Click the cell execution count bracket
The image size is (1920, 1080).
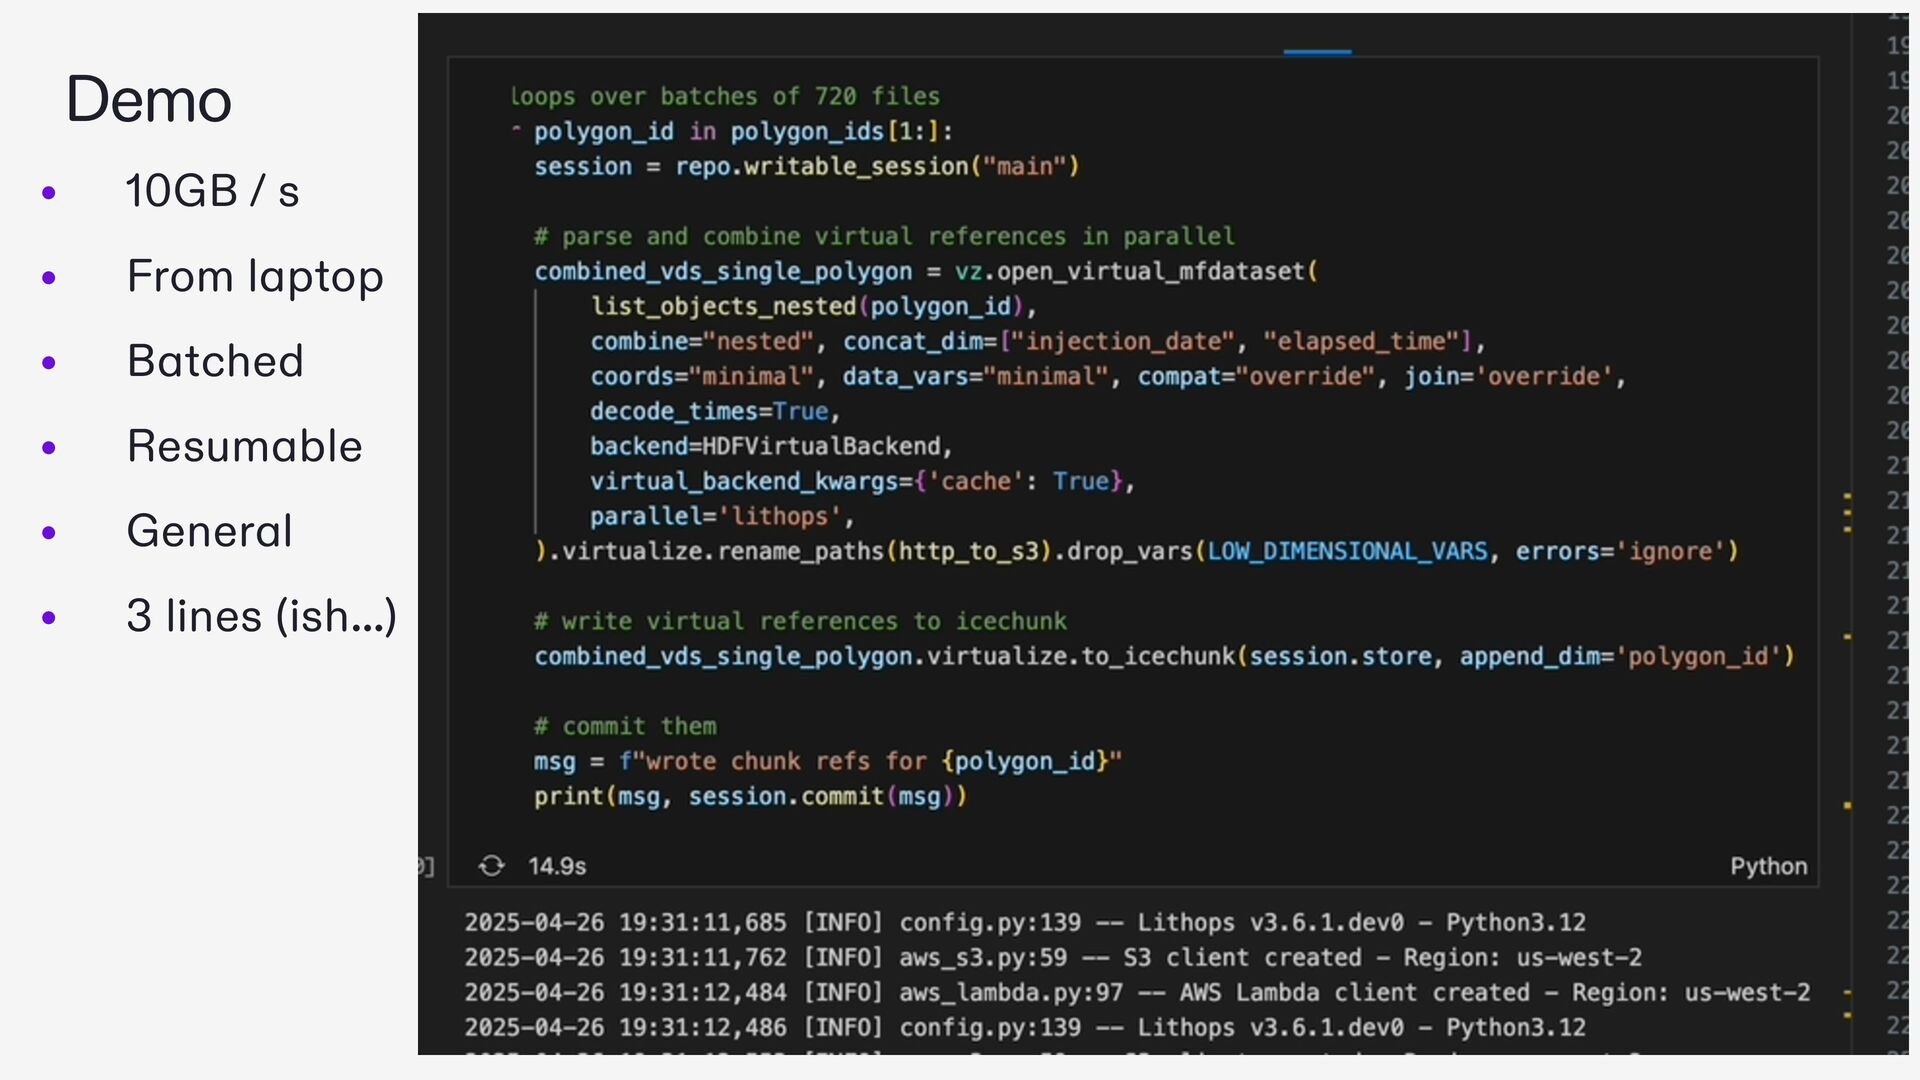(426, 866)
